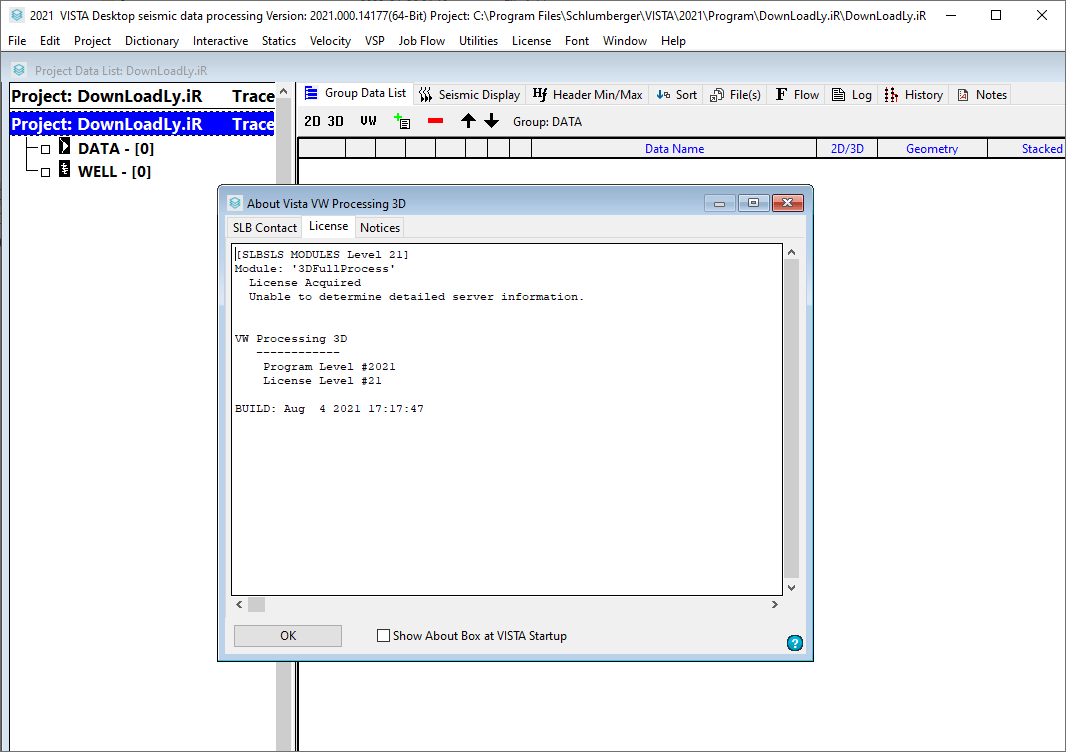Open the Flow tab

coord(797,95)
